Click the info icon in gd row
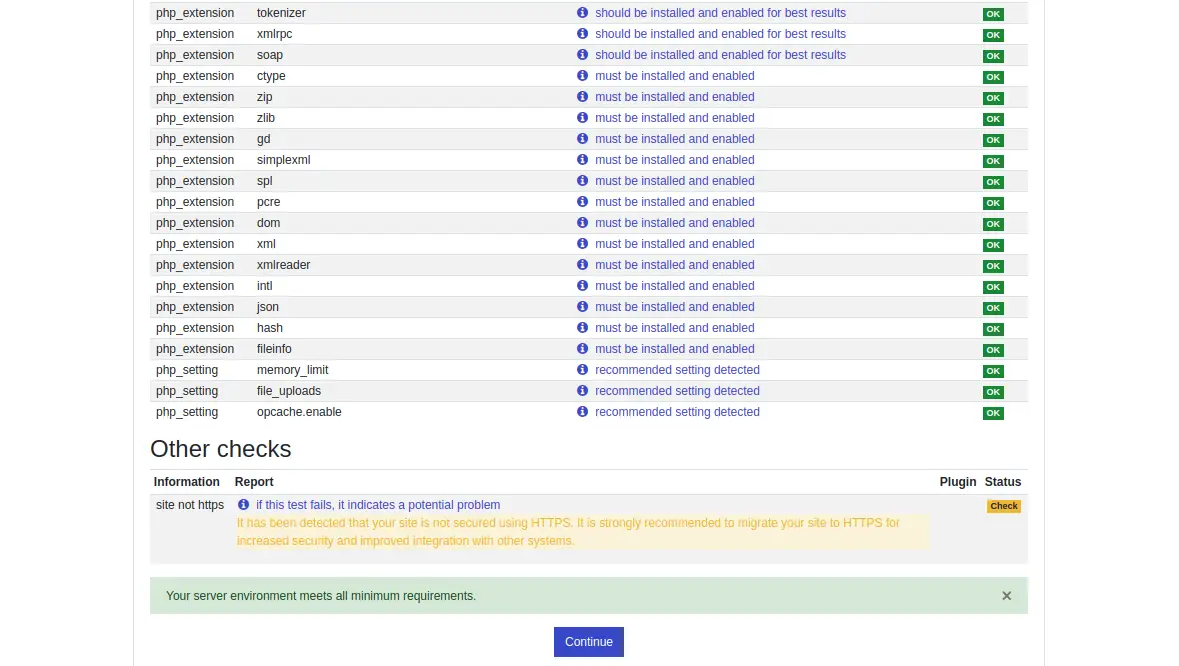Viewport: 1179px width, 666px height. 582,139
